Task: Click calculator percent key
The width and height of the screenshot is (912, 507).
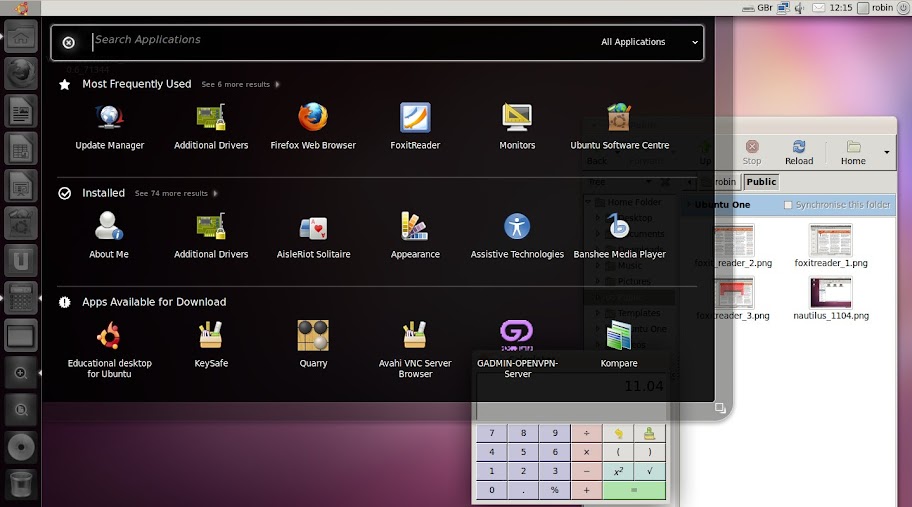Action: (555, 490)
